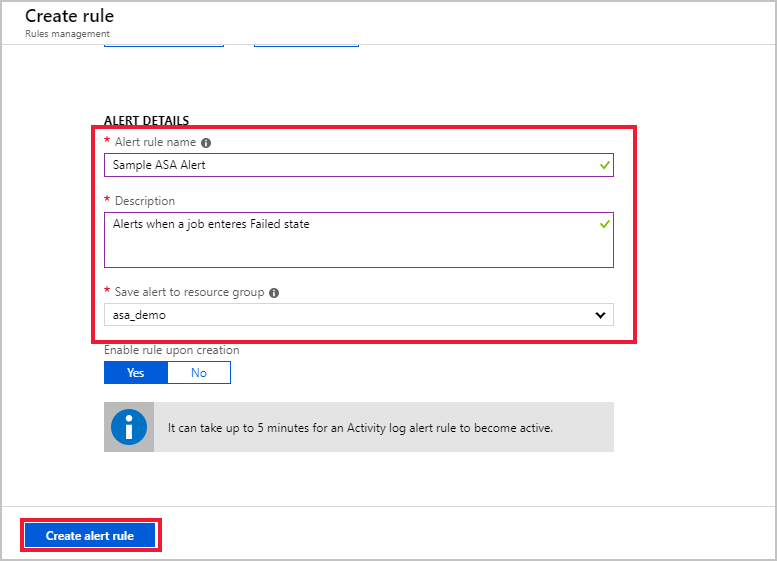This screenshot has height=561, width=777.
Task: Click the Enable rule upon creation label
Action: coord(171,350)
